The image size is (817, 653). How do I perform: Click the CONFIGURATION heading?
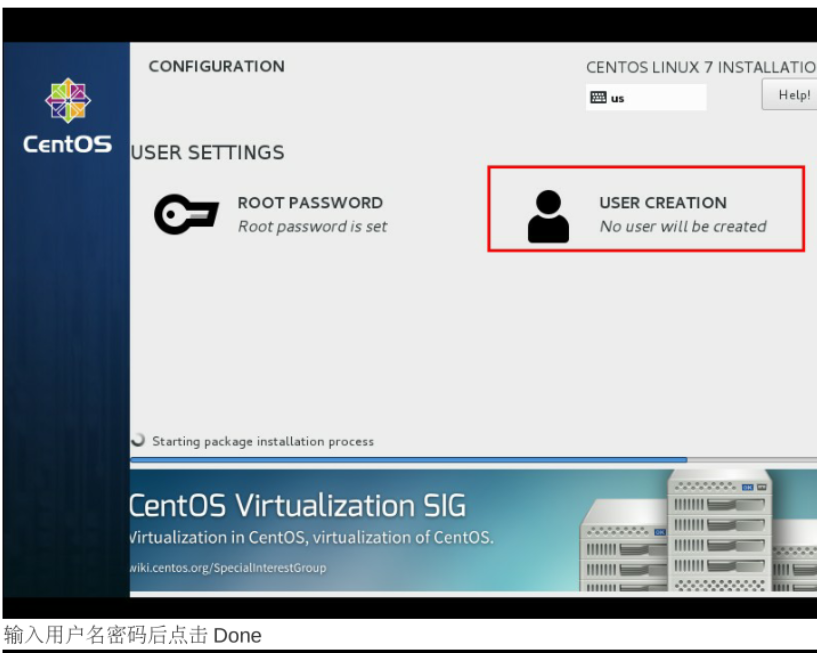pos(216,66)
